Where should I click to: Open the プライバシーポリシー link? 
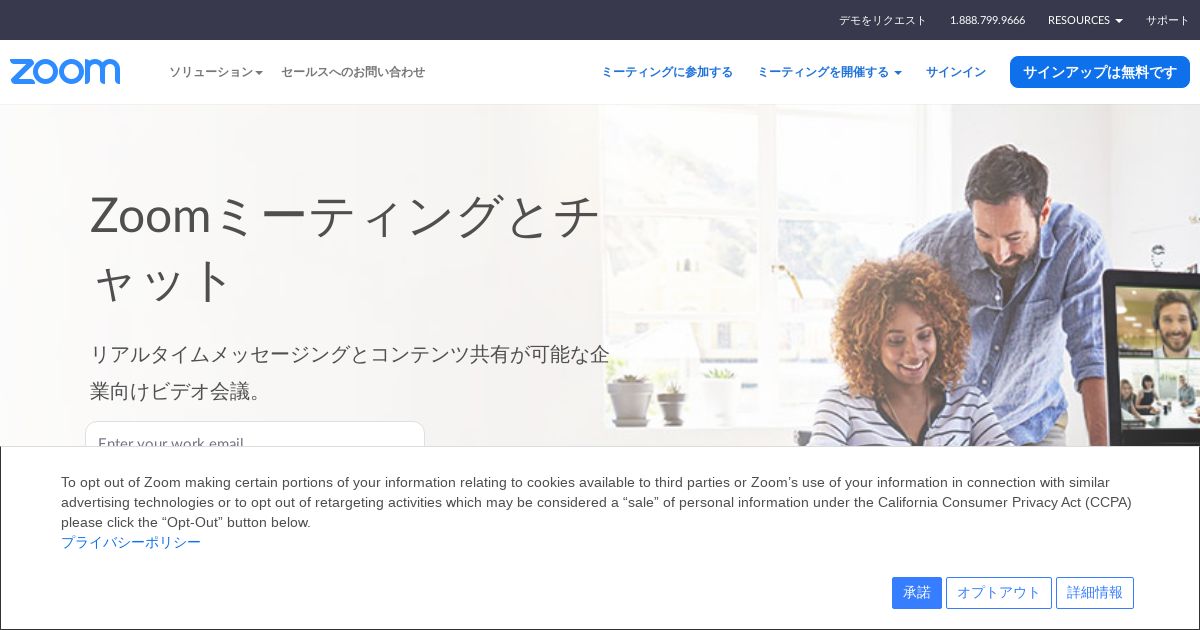[x=131, y=542]
